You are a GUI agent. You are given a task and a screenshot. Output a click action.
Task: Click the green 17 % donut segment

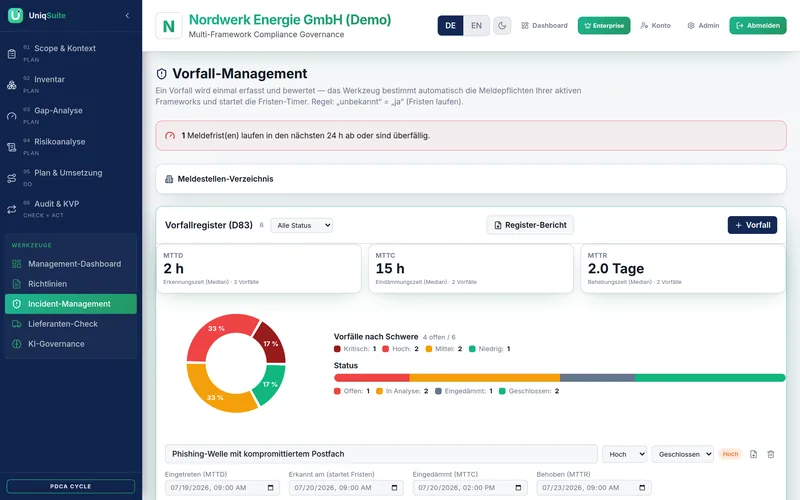pyautogui.click(x=270, y=384)
